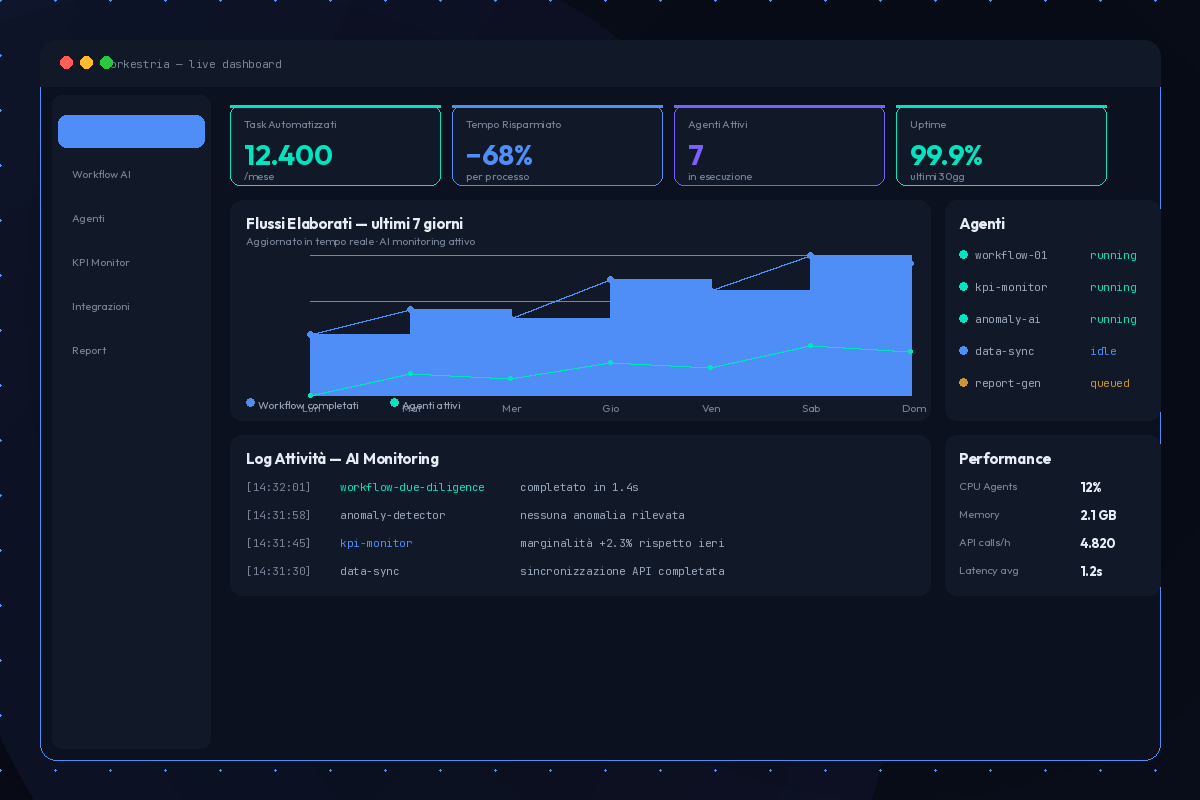The height and width of the screenshot is (800, 1200).
Task: Open Workflow AI in the sidebar
Action: click(x=101, y=175)
